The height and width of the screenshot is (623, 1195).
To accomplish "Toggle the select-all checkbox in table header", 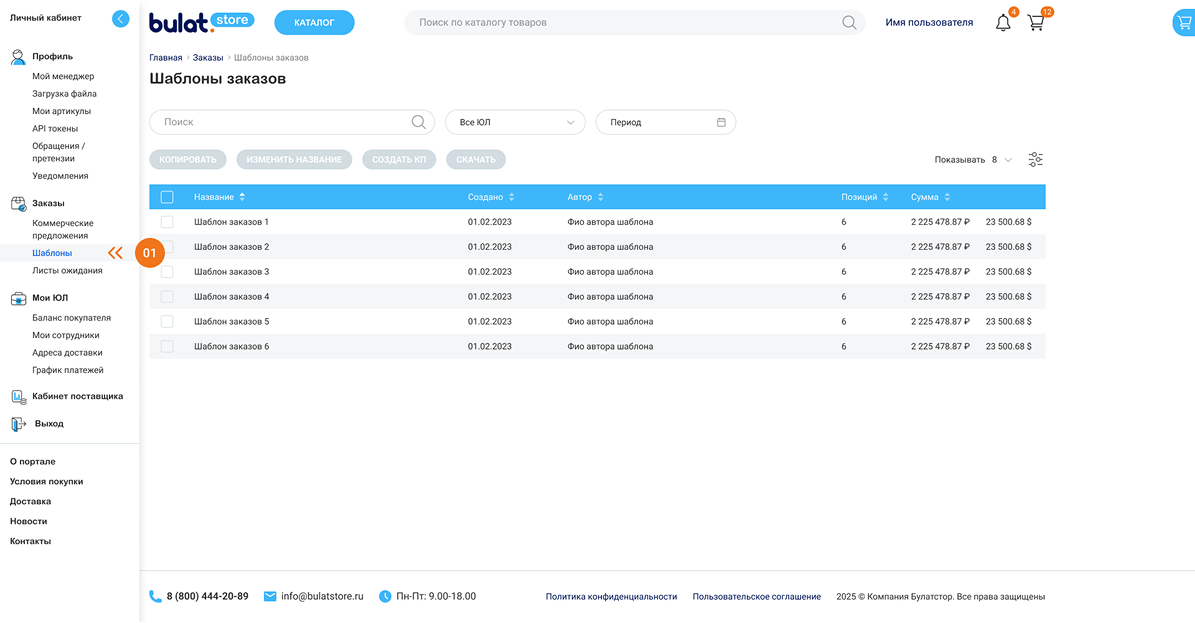I will tap(167, 197).
